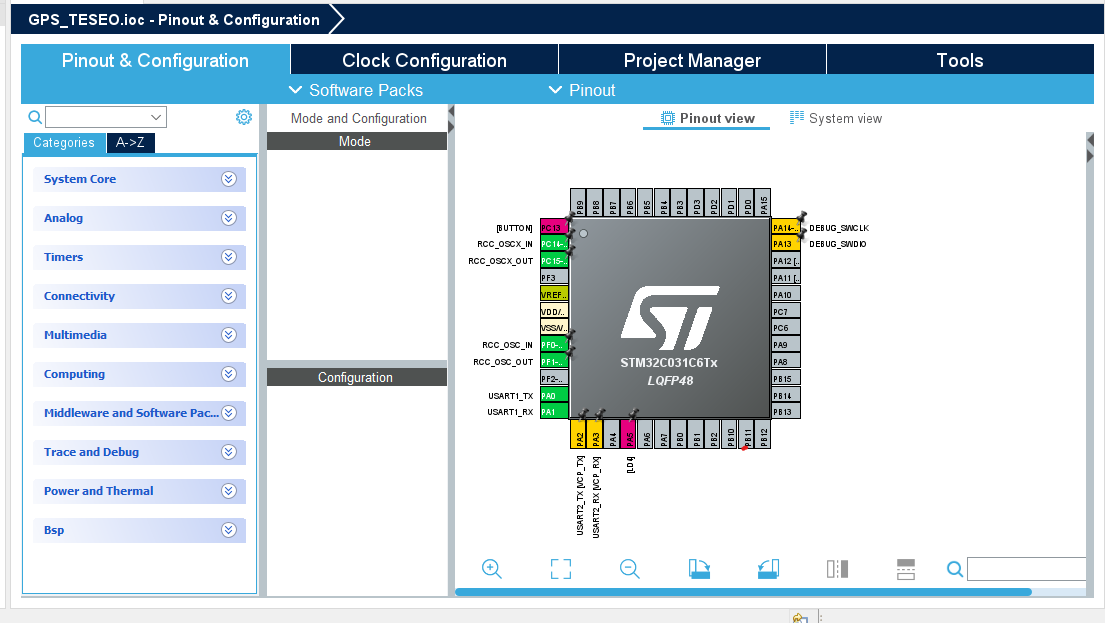Viewport: 1105px width, 623px height.
Task: Click the Mode section header
Action: pos(357,142)
